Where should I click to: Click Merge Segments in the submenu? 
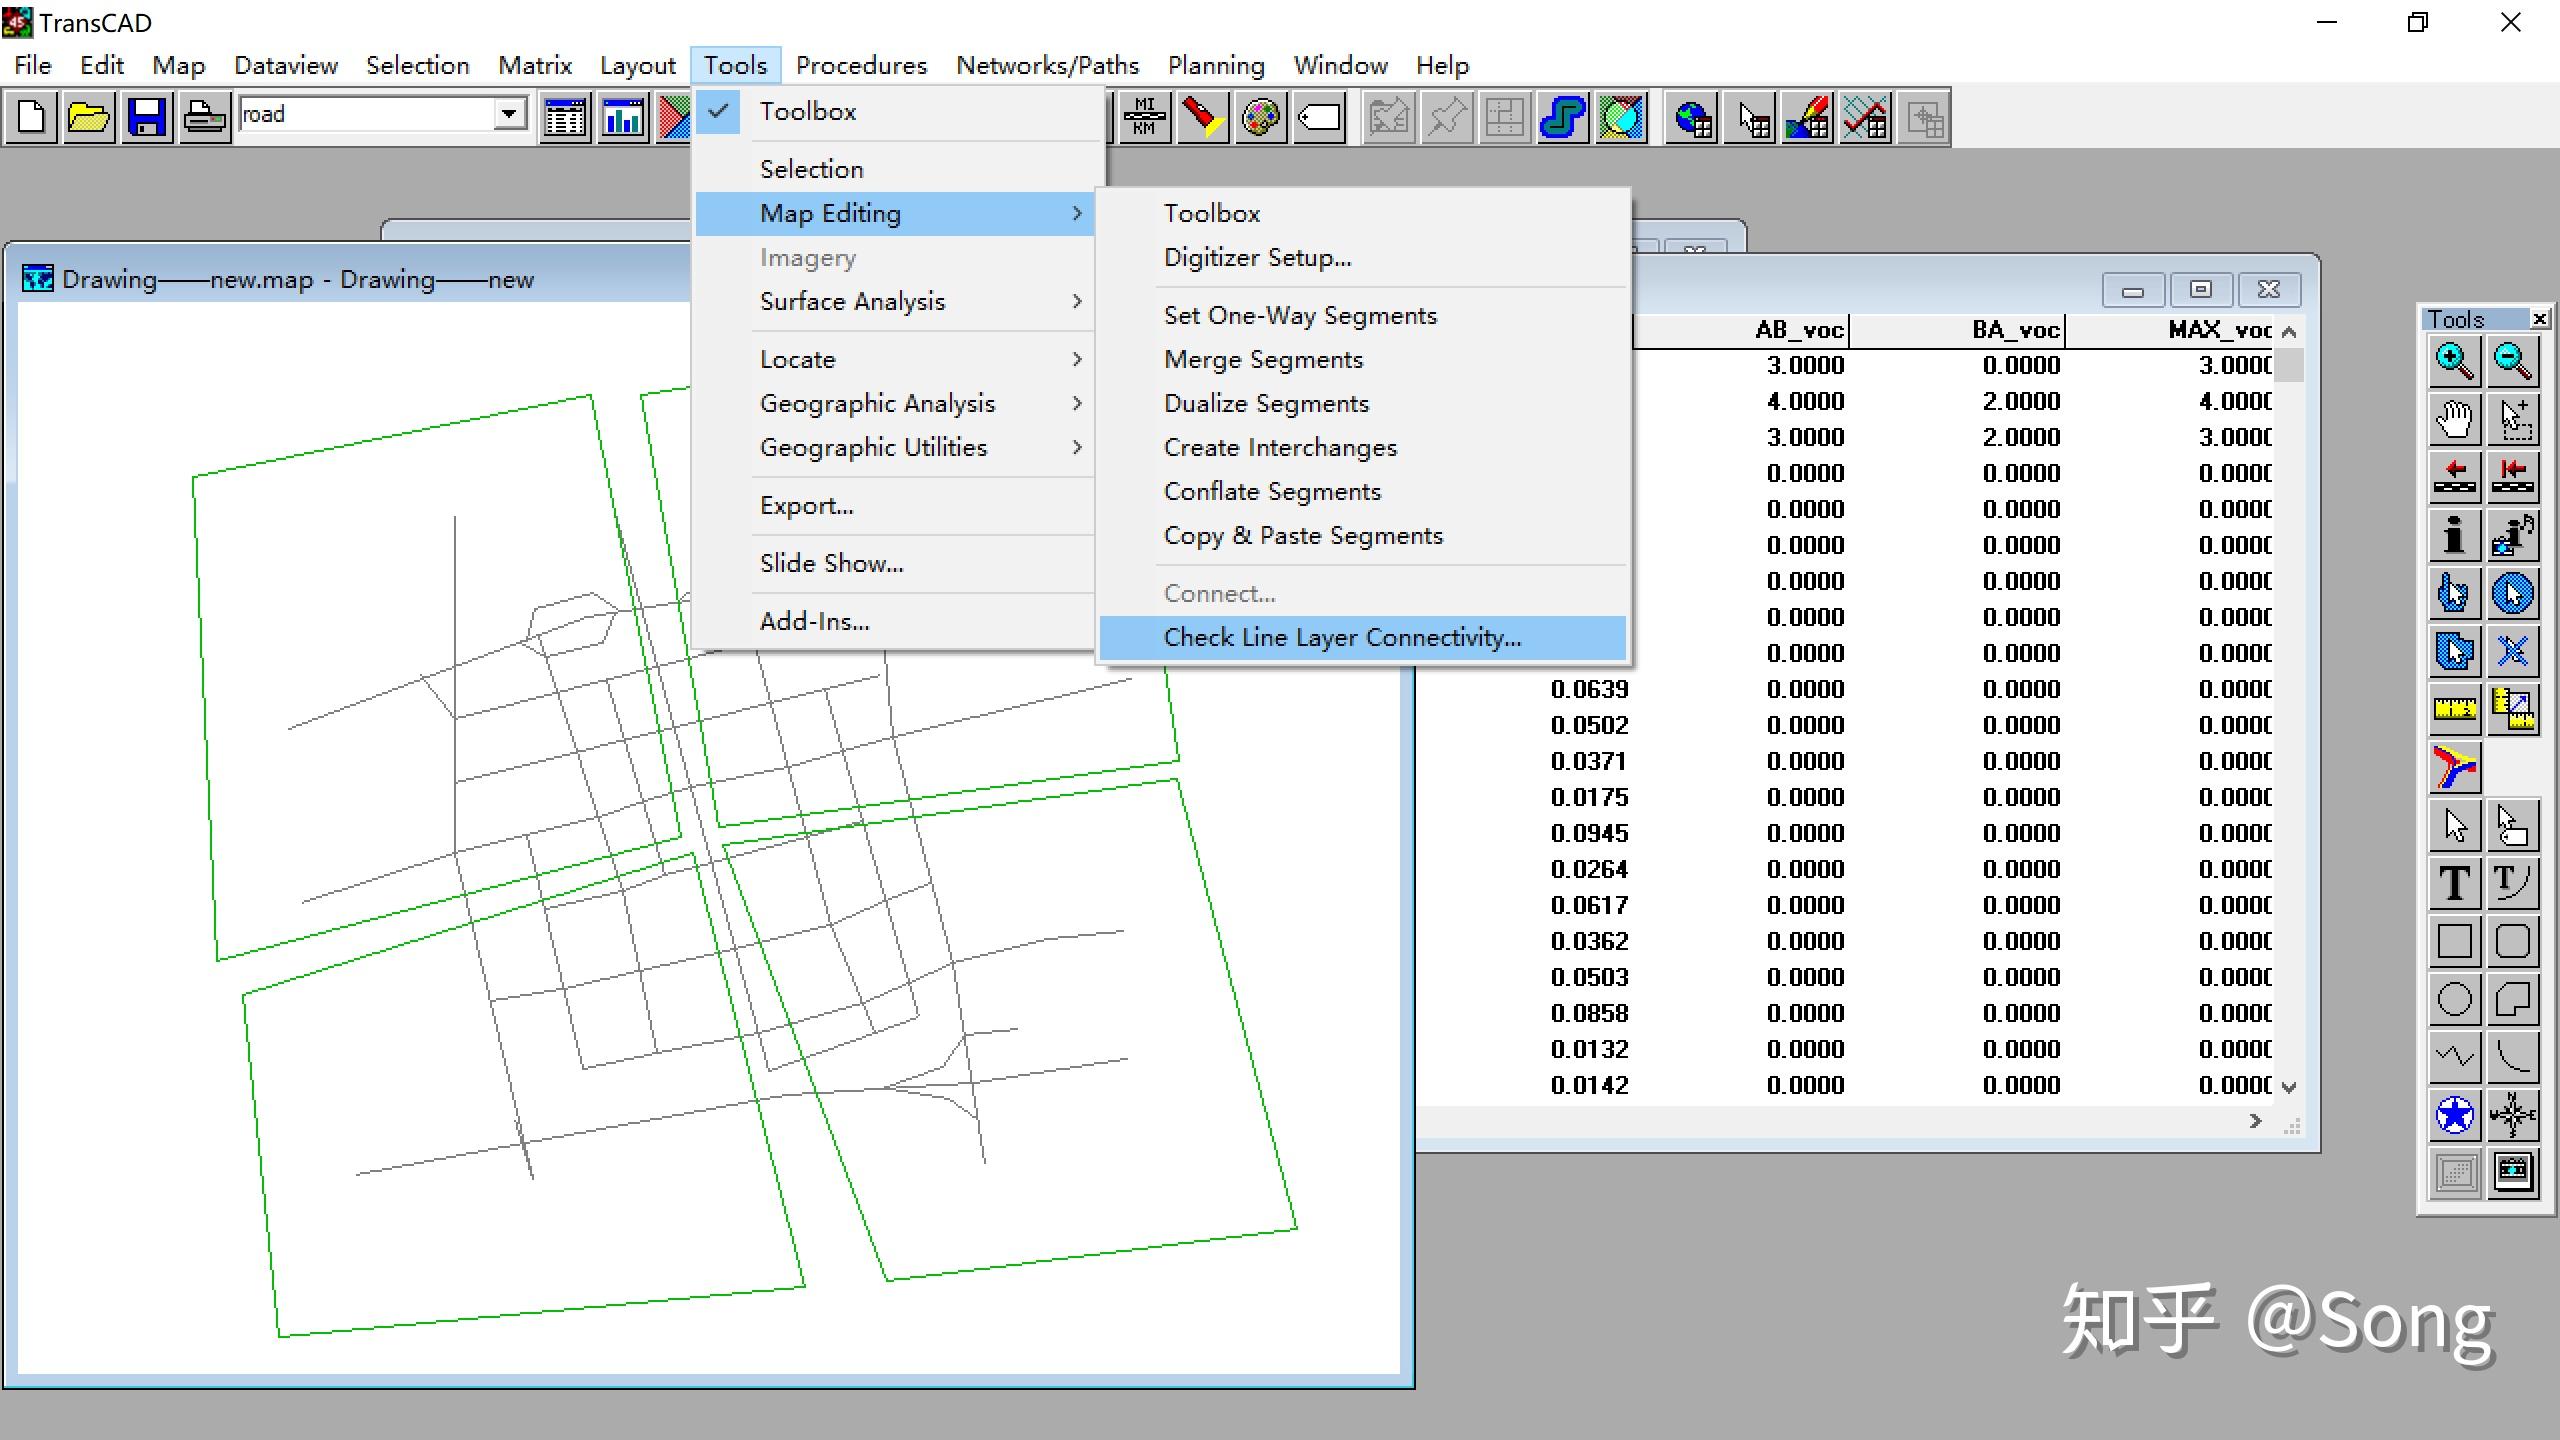click(1263, 359)
